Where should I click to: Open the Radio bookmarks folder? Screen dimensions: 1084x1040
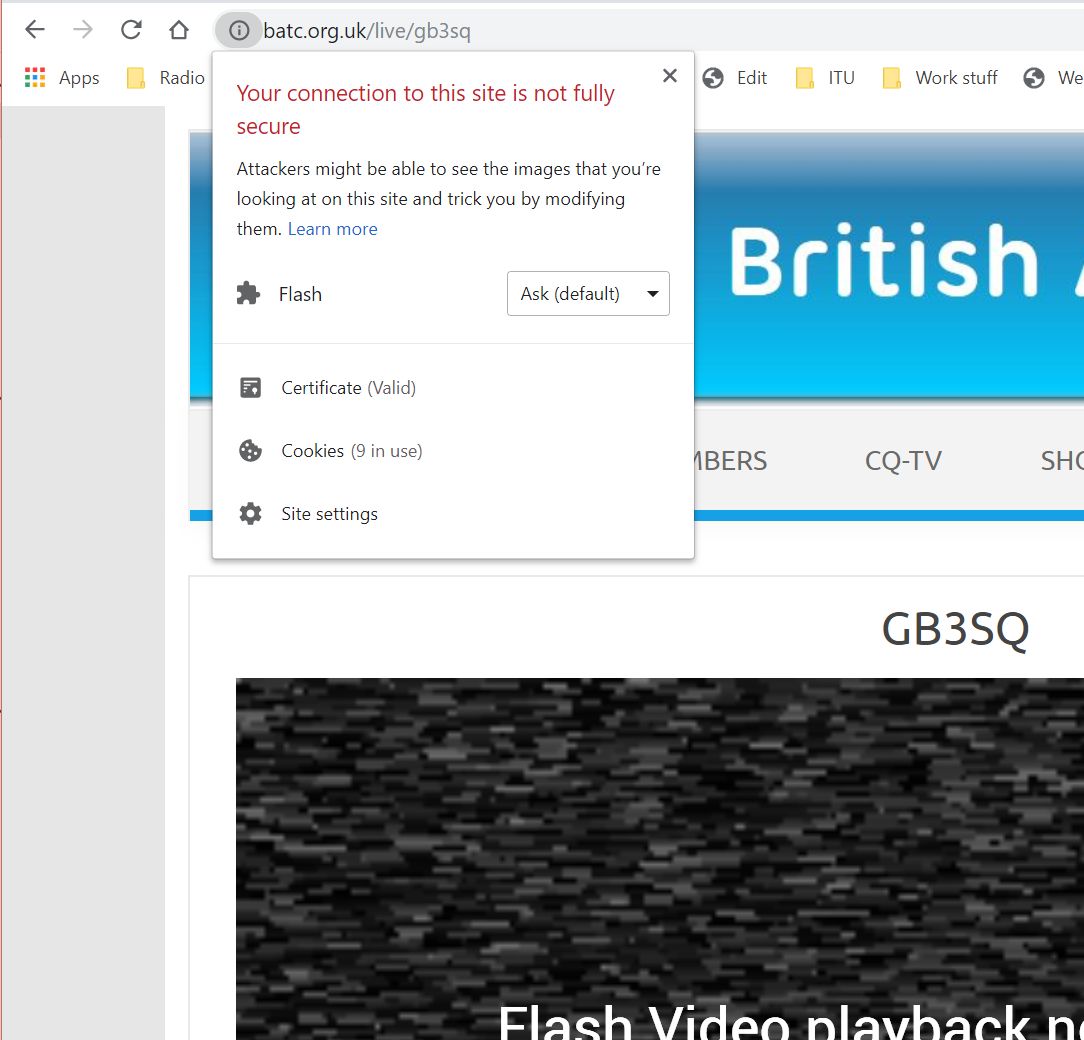pos(166,77)
